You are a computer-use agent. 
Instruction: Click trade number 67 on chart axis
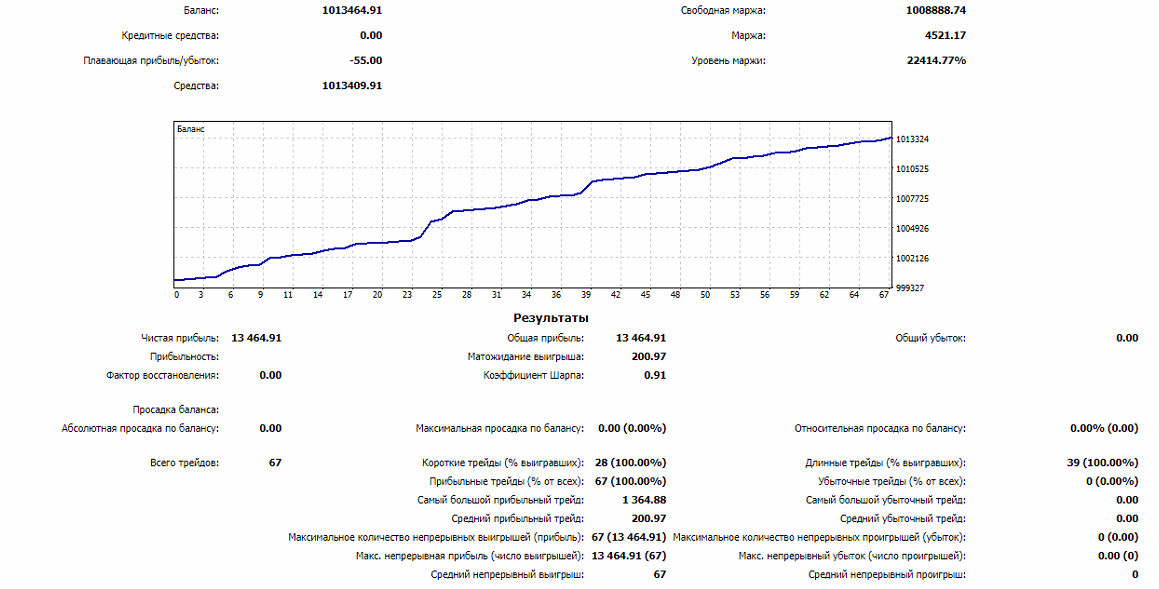(884, 294)
